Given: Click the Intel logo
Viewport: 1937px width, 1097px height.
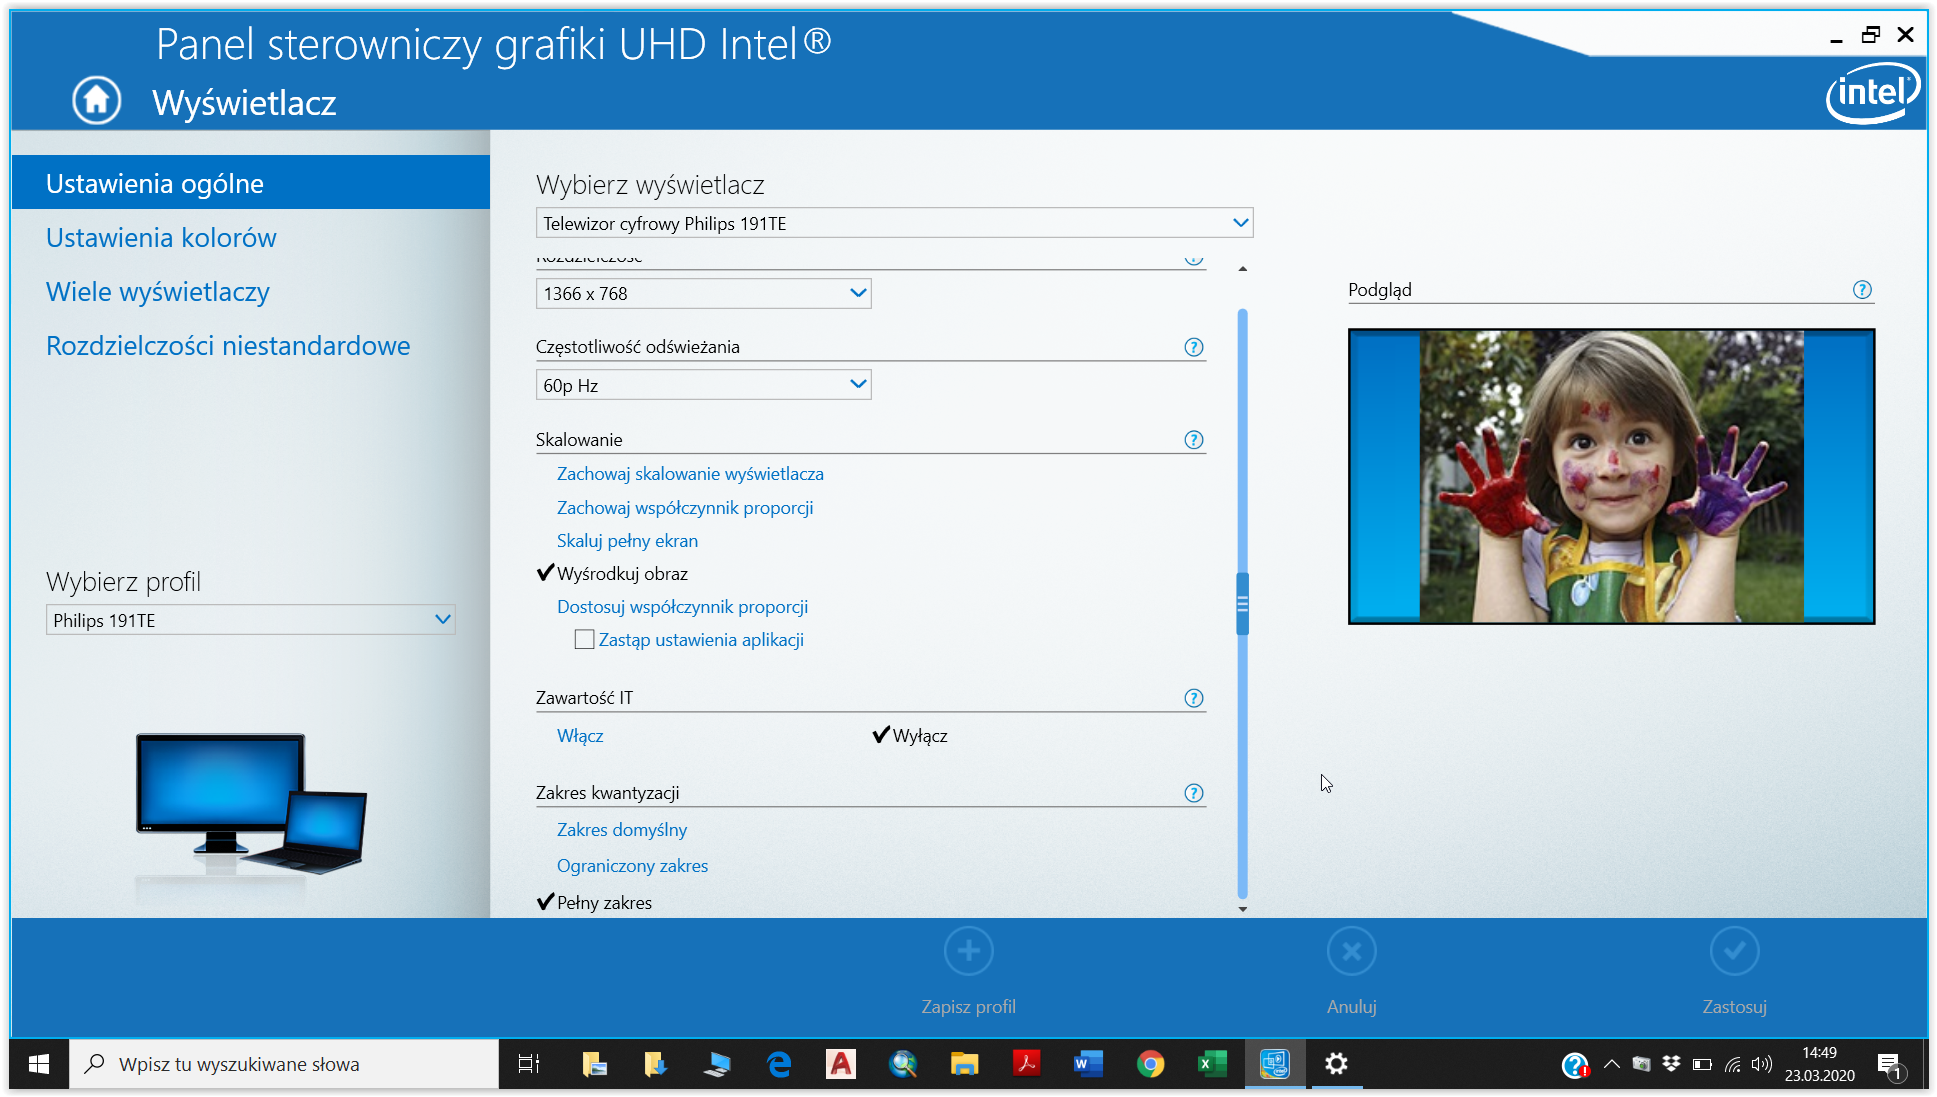Looking at the screenshot, I should click(1873, 93).
